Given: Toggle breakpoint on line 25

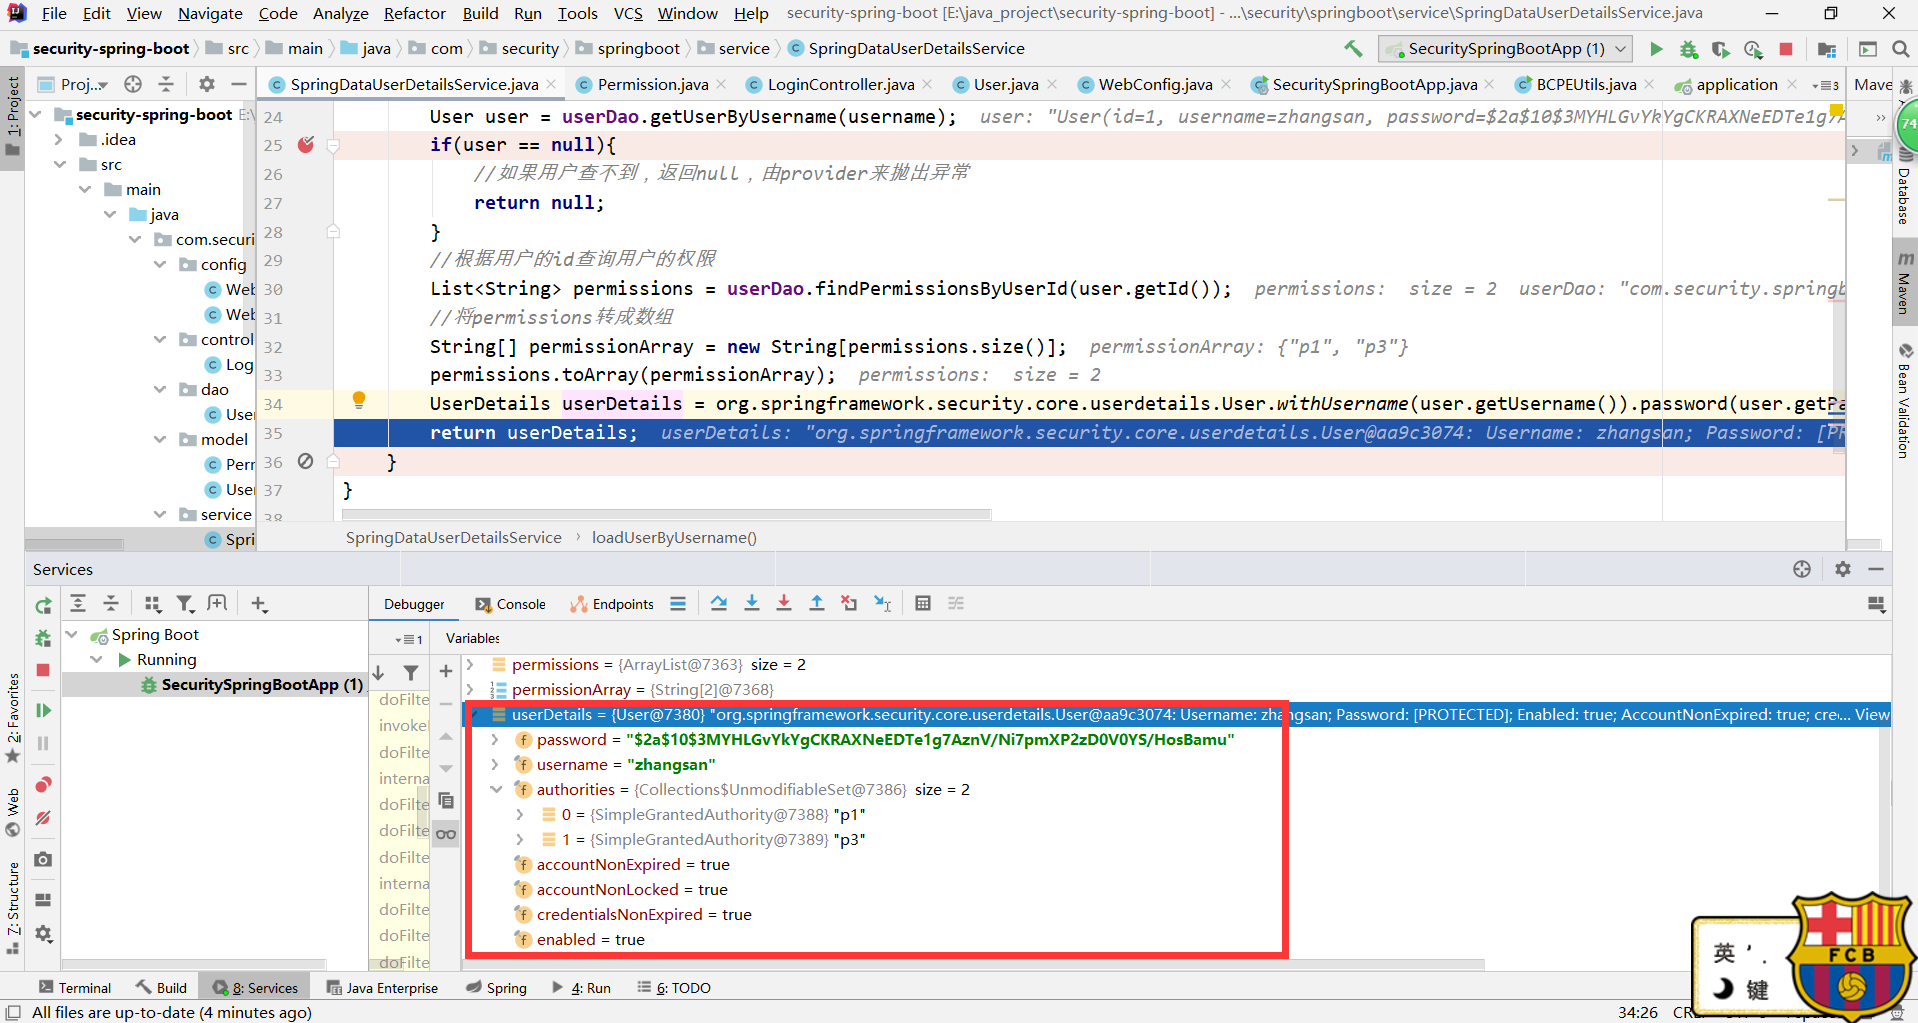Looking at the screenshot, I should coord(306,145).
